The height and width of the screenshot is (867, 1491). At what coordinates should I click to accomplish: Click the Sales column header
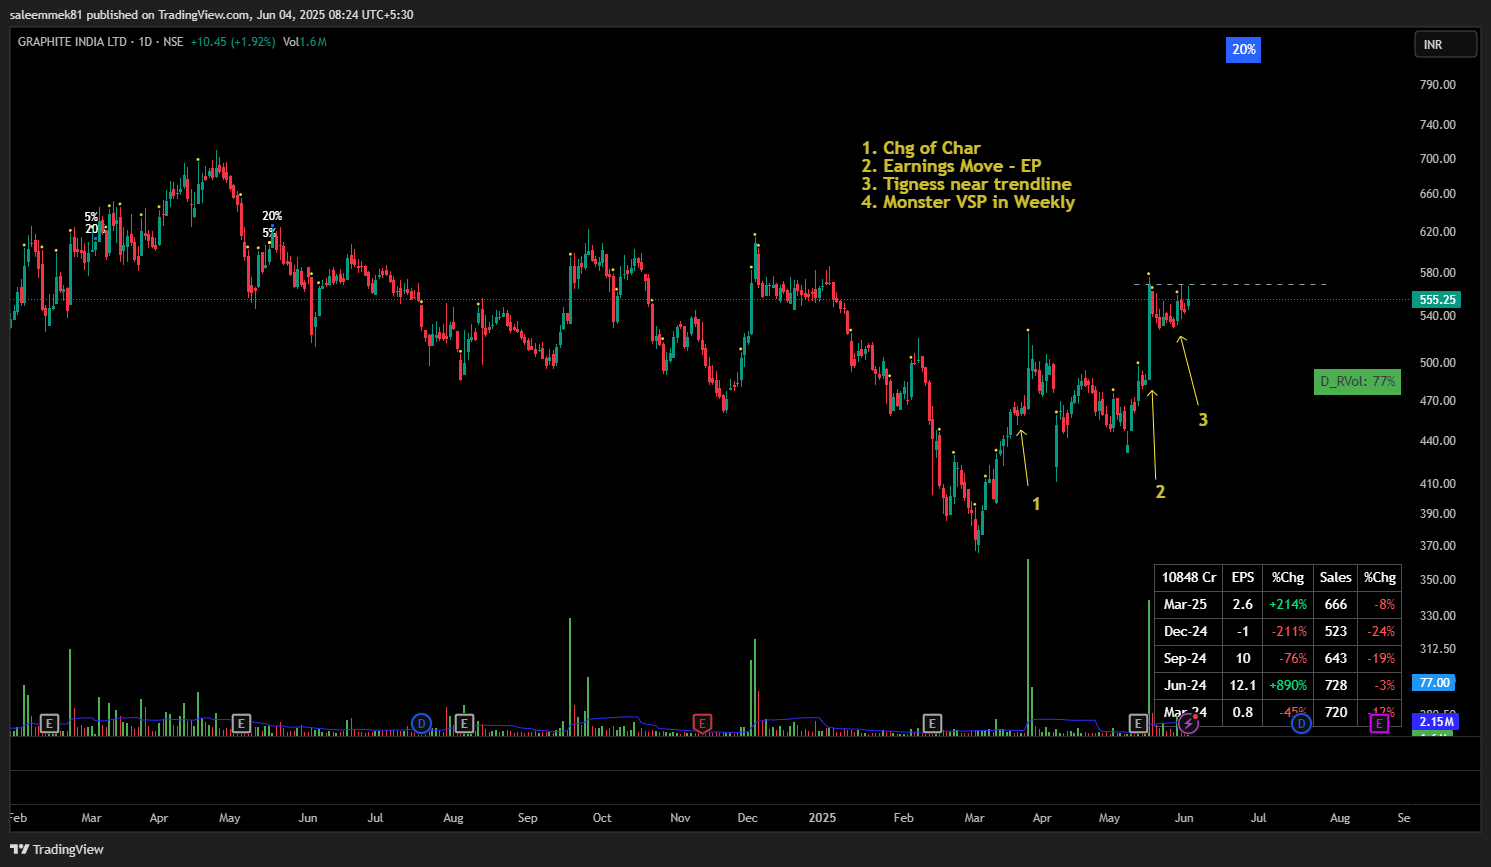point(1336,577)
